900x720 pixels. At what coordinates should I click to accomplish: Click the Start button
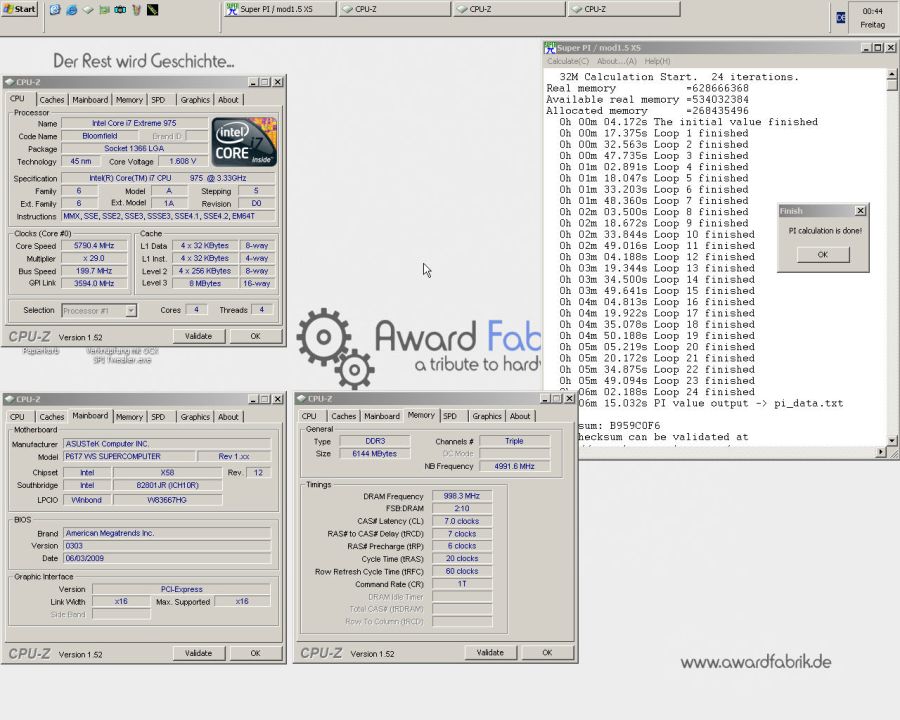[x=20, y=9]
